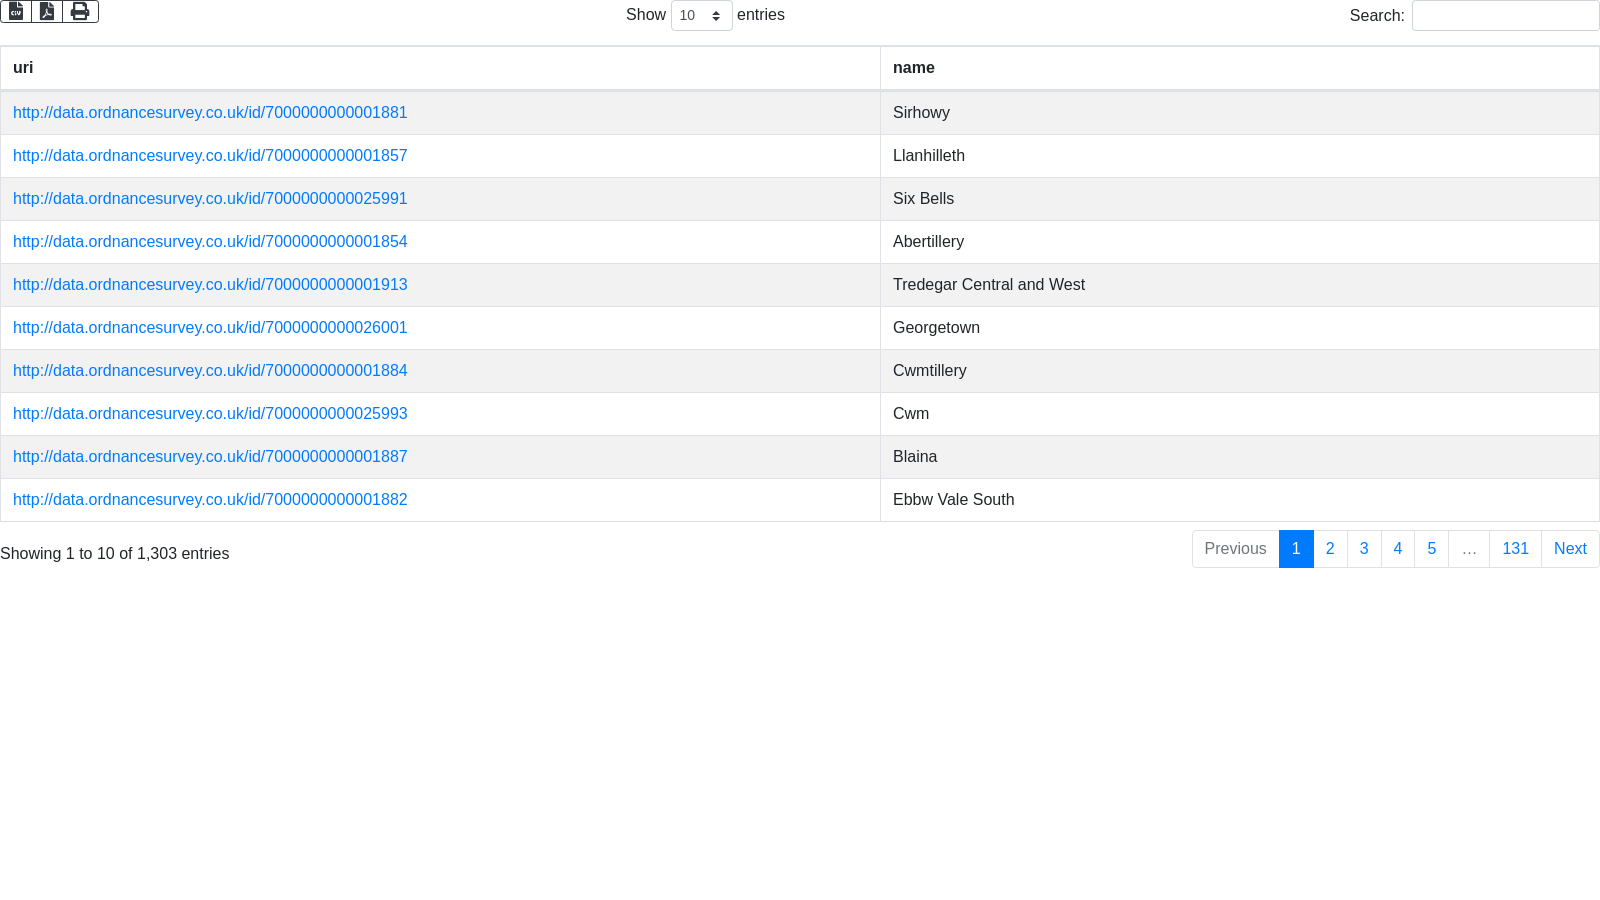Open the entries-per-page dropdown
This screenshot has width=1600, height=900.
pos(701,16)
